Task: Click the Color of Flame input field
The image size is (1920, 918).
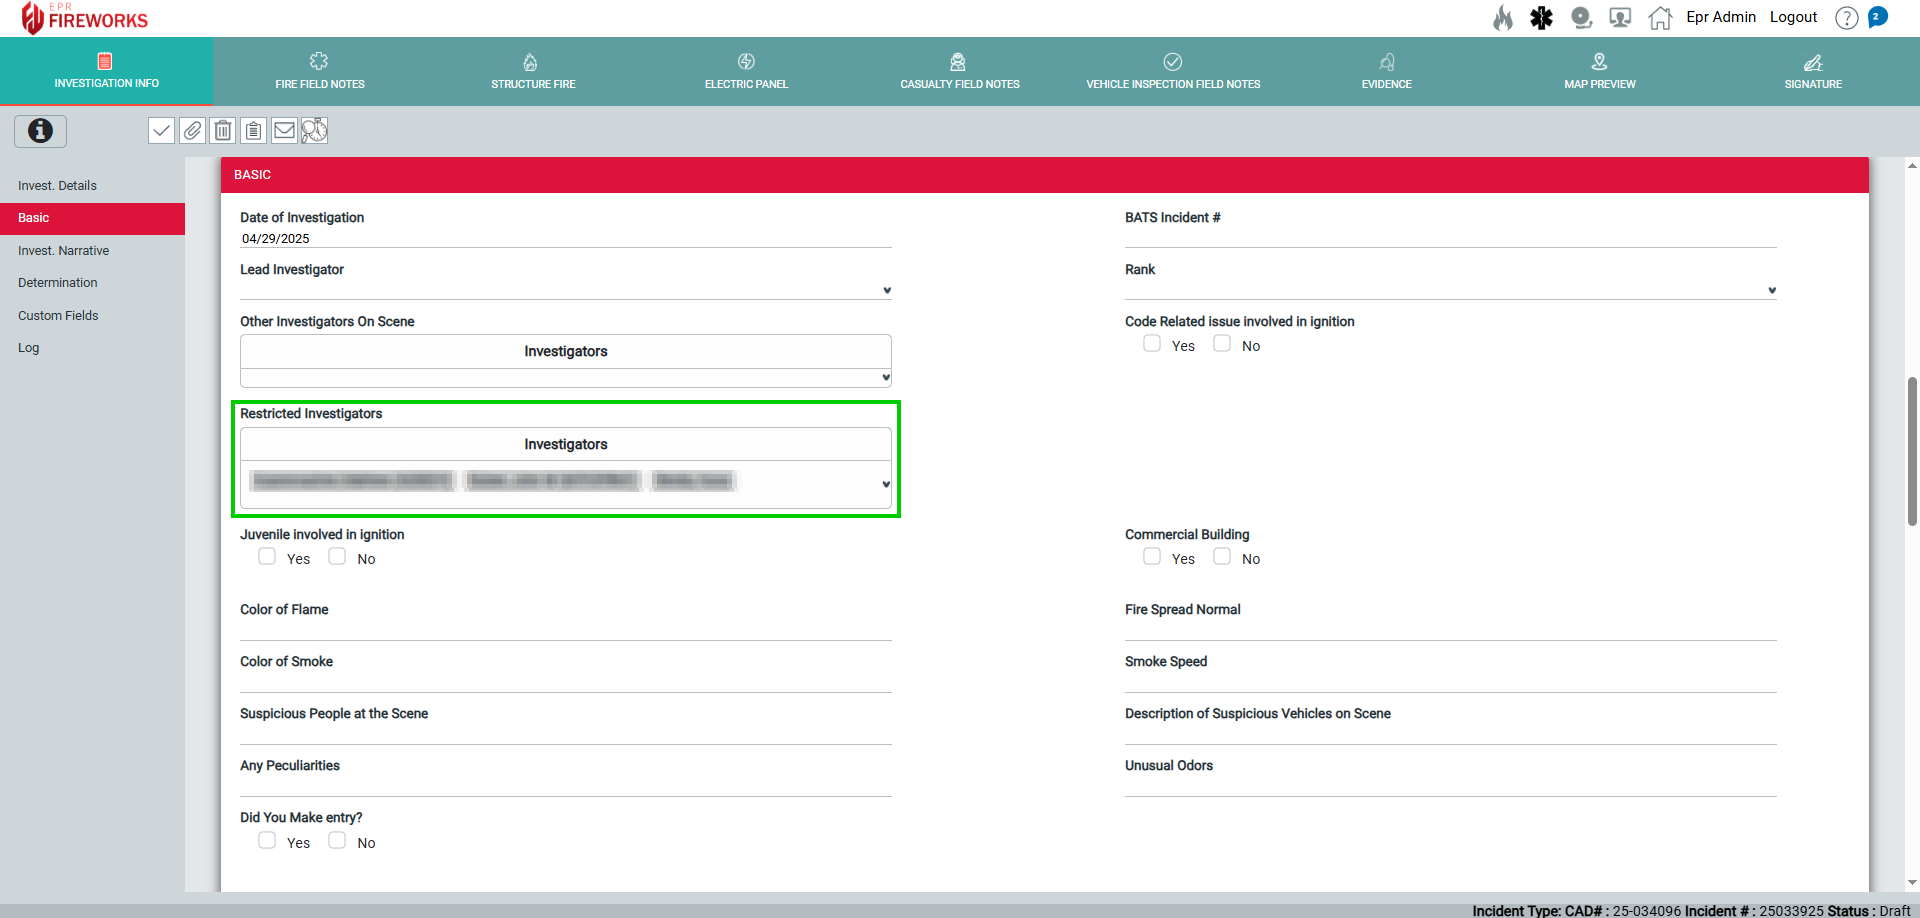Action: 565,630
